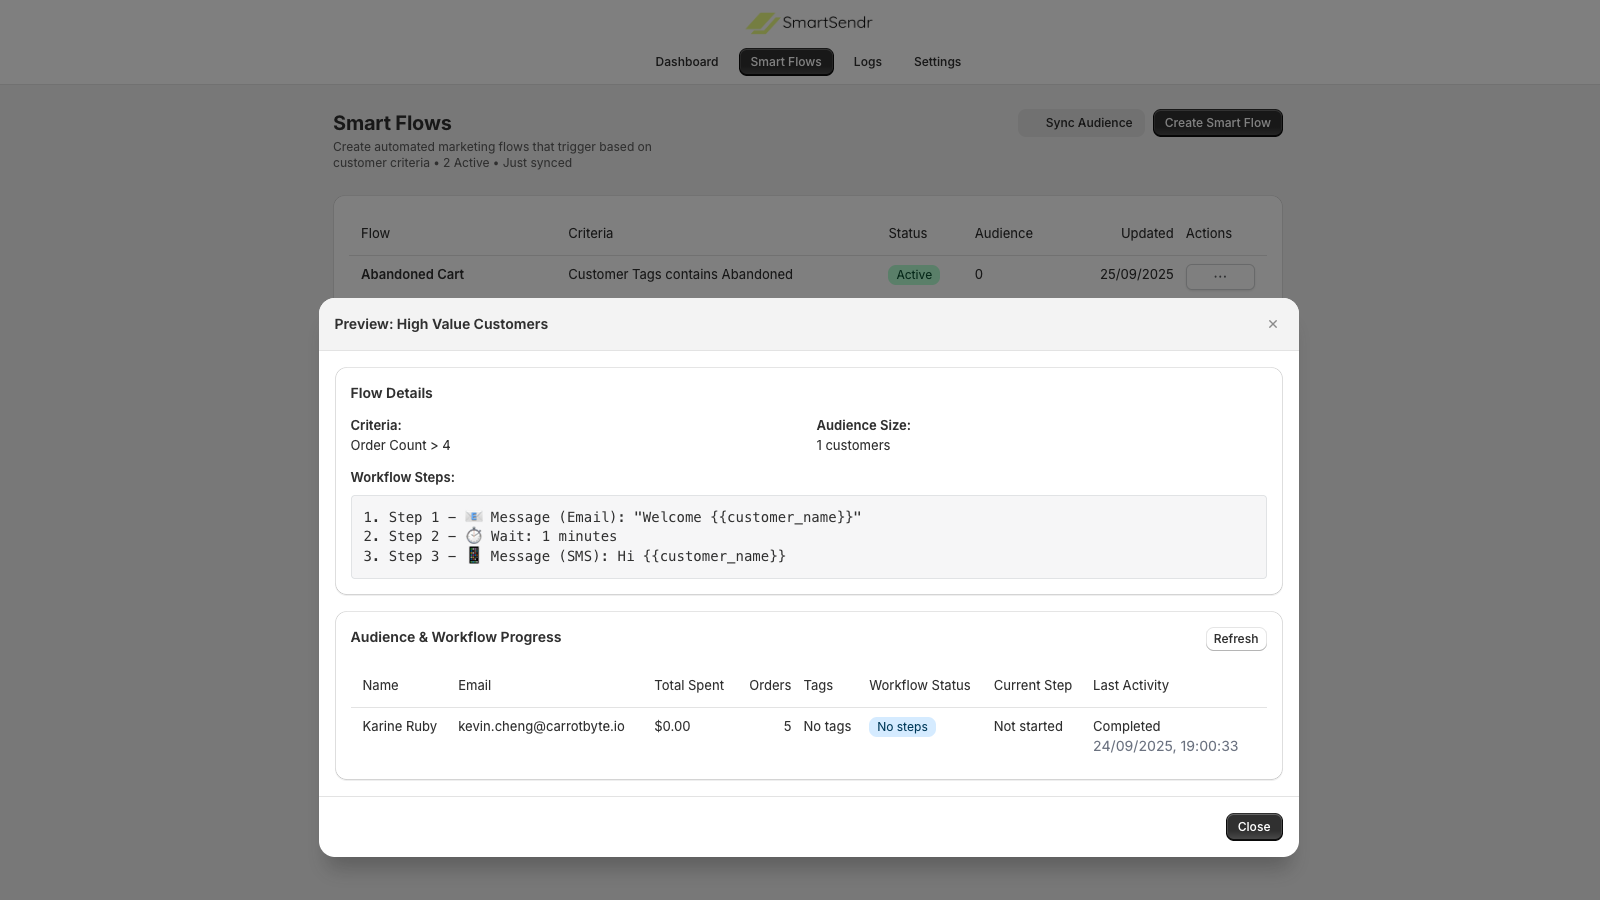Screen dimensions: 1600x900
Task: Click the Updated column header in background table
Action: tap(1147, 233)
